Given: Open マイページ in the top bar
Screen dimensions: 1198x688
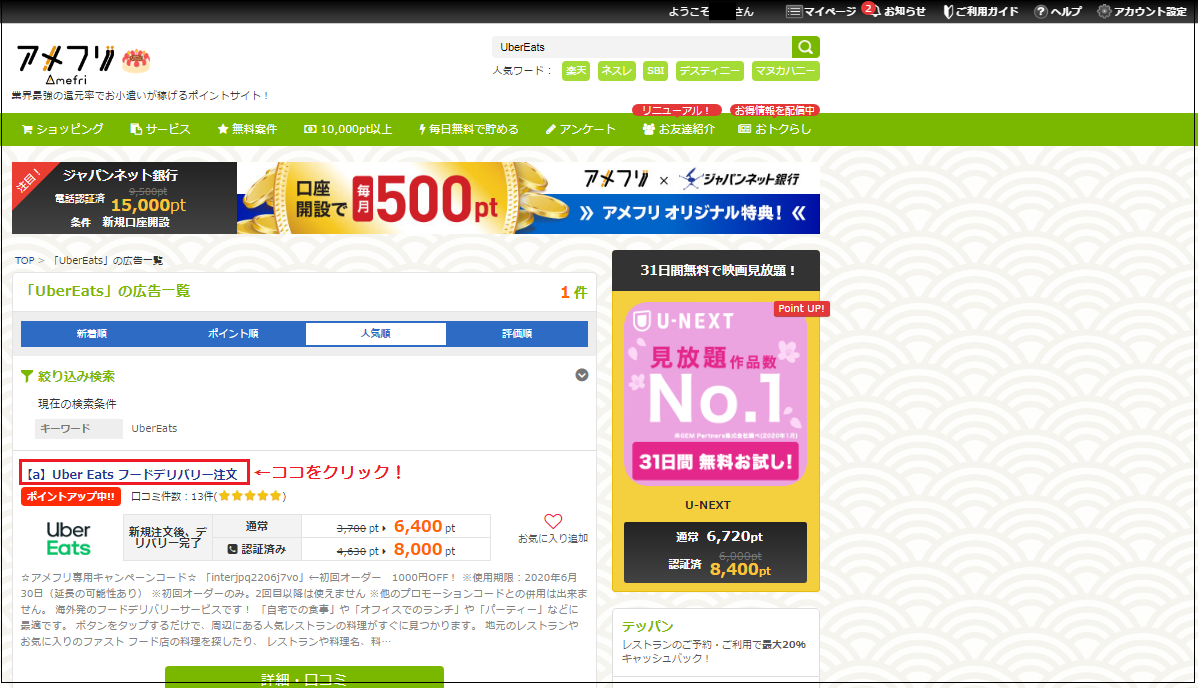Looking at the screenshot, I should point(821,11).
